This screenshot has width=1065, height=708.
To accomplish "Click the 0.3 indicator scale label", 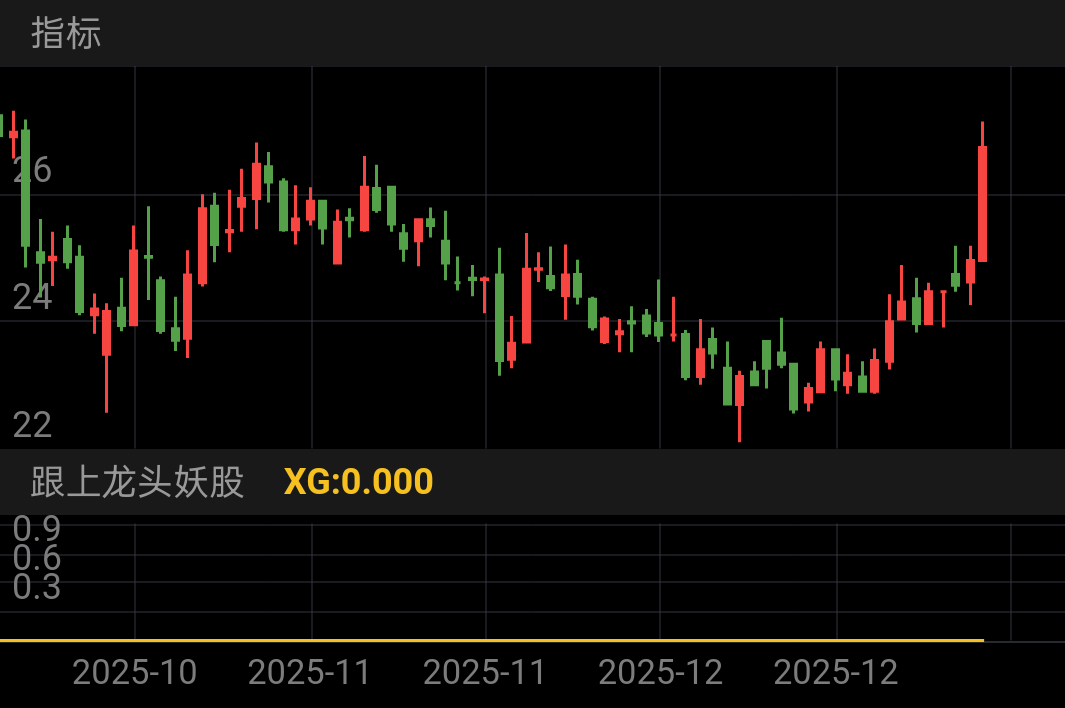I will coord(37,586).
